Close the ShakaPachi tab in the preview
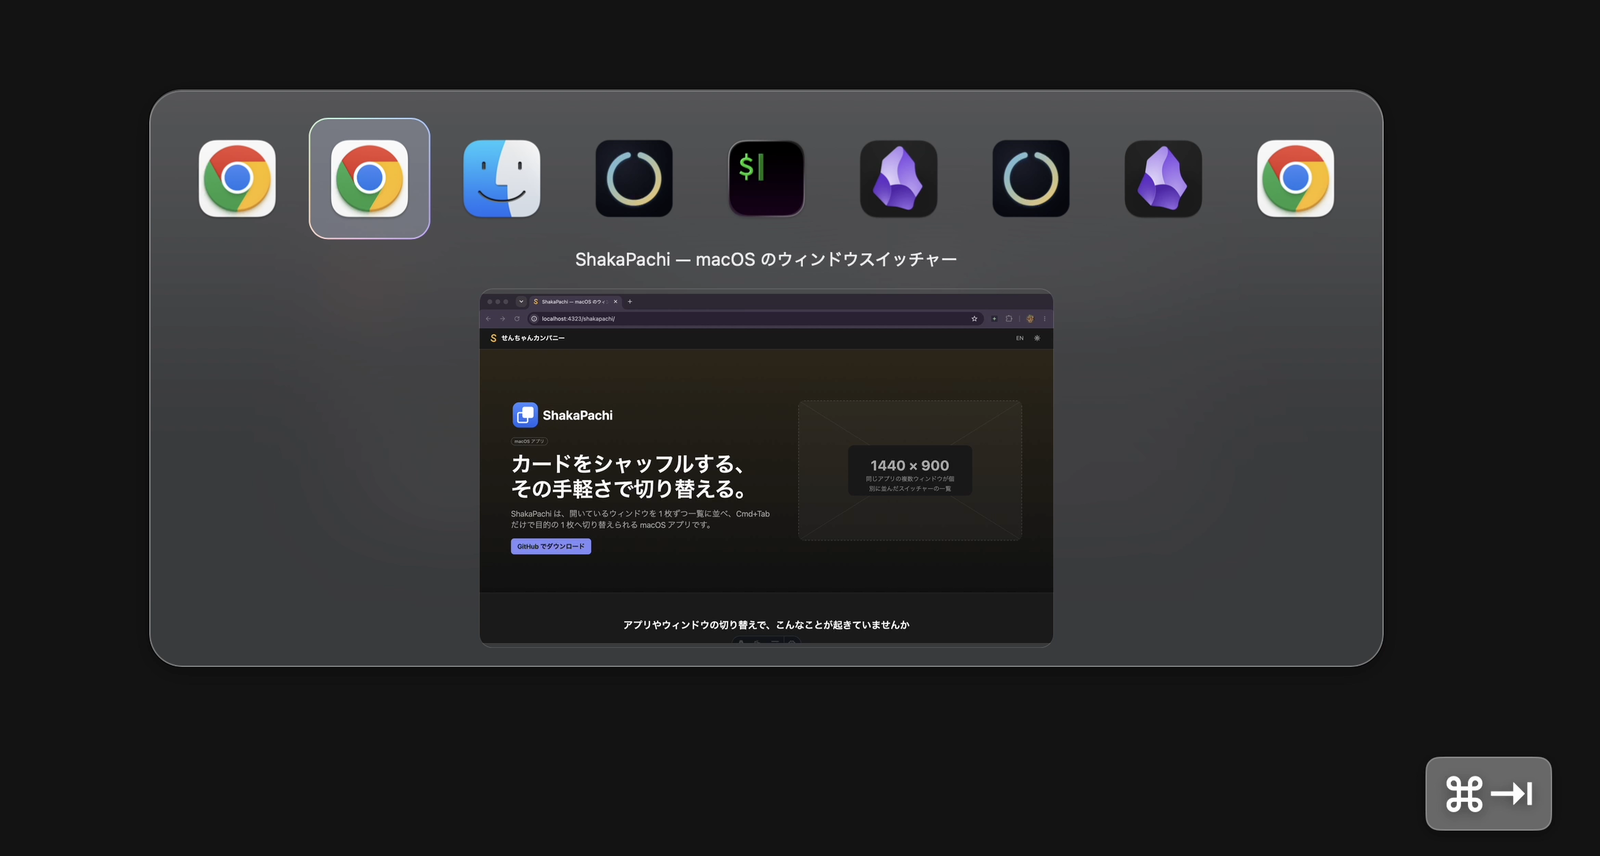This screenshot has height=856, width=1600. click(616, 301)
